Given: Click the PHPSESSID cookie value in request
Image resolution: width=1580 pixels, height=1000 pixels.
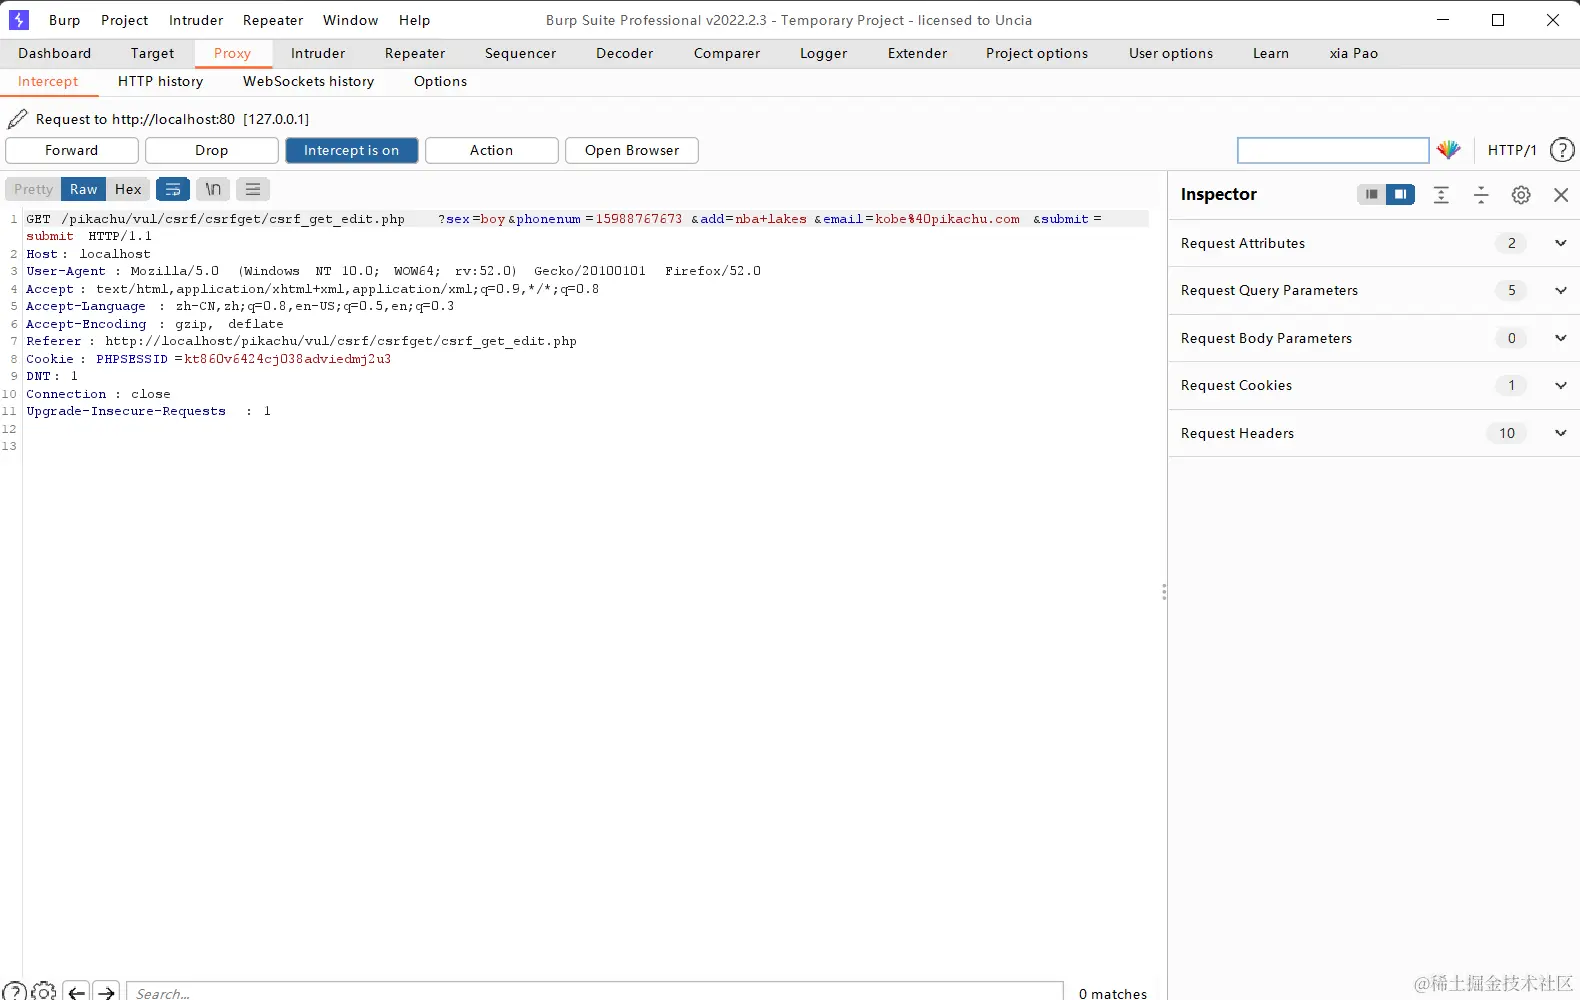Looking at the screenshot, I should [x=288, y=359].
